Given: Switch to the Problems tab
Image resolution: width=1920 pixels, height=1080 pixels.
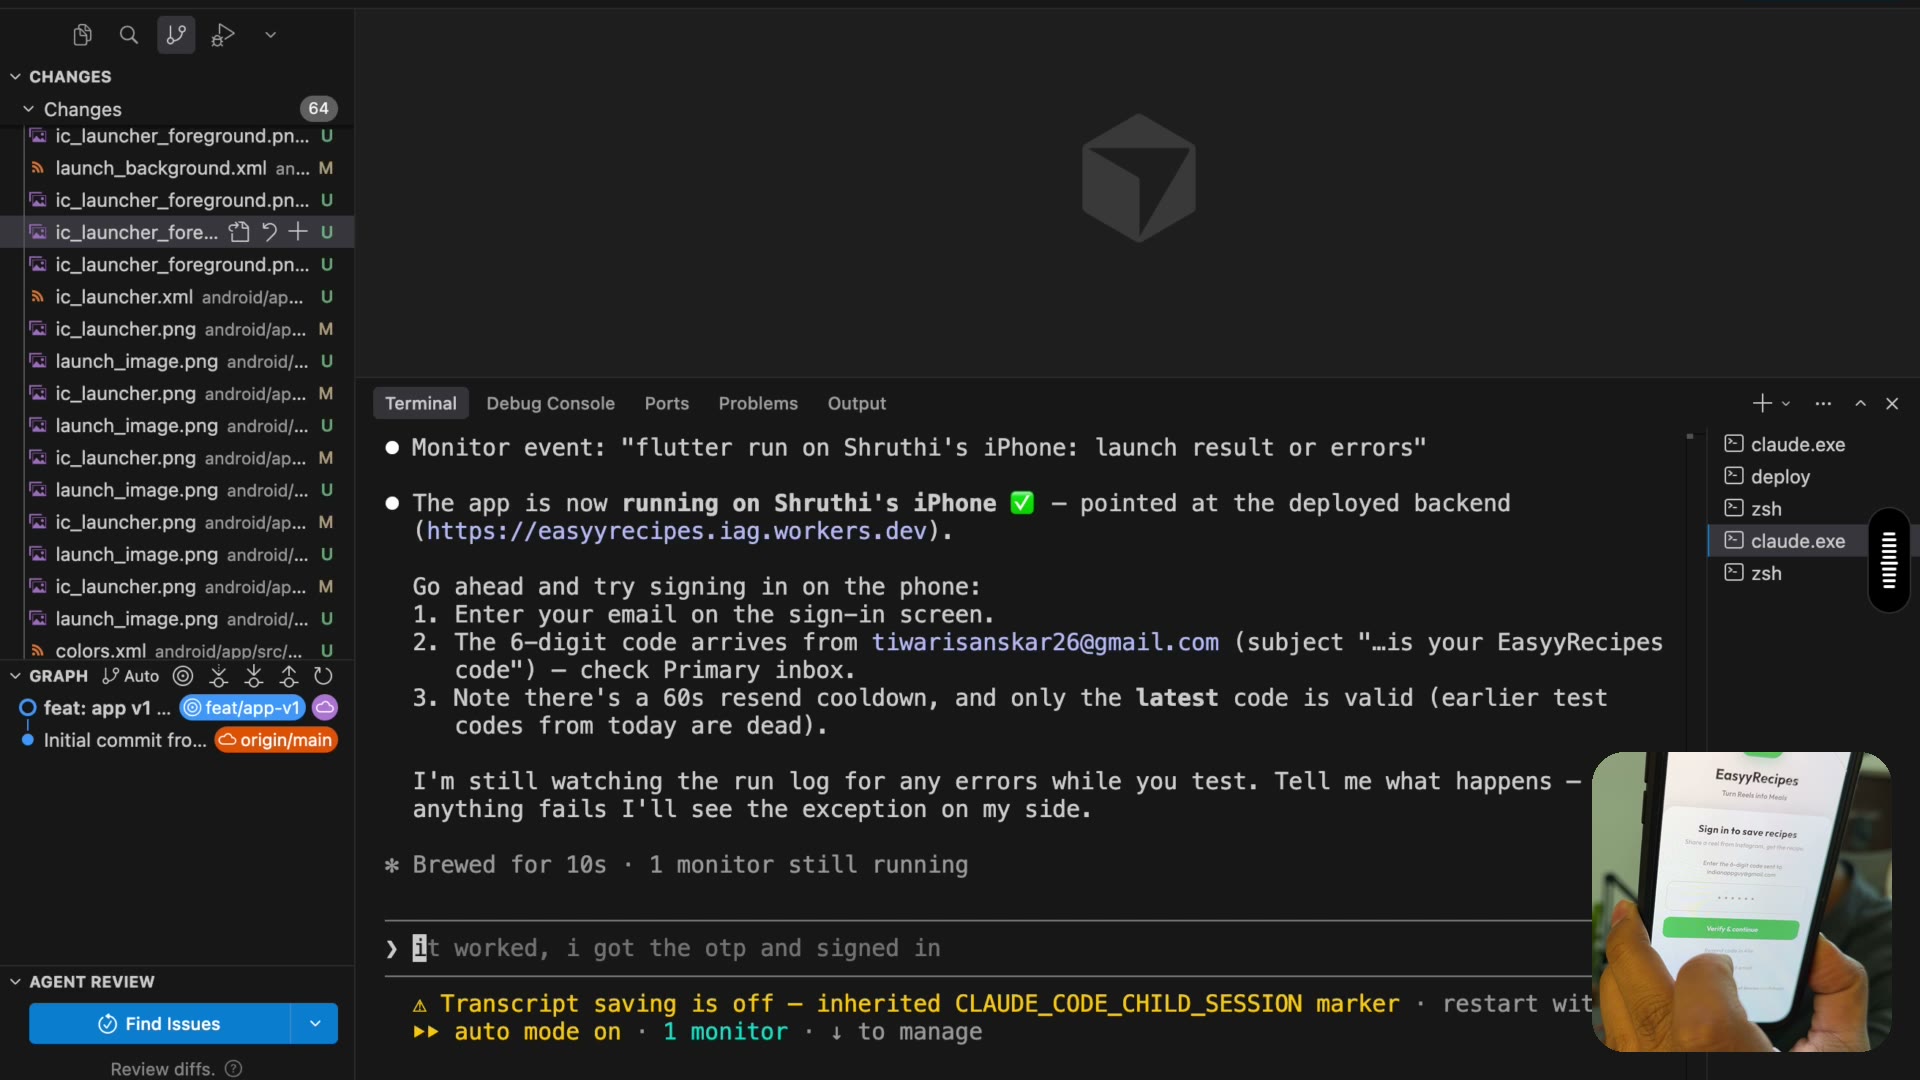Looking at the screenshot, I should click(x=758, y=403).
